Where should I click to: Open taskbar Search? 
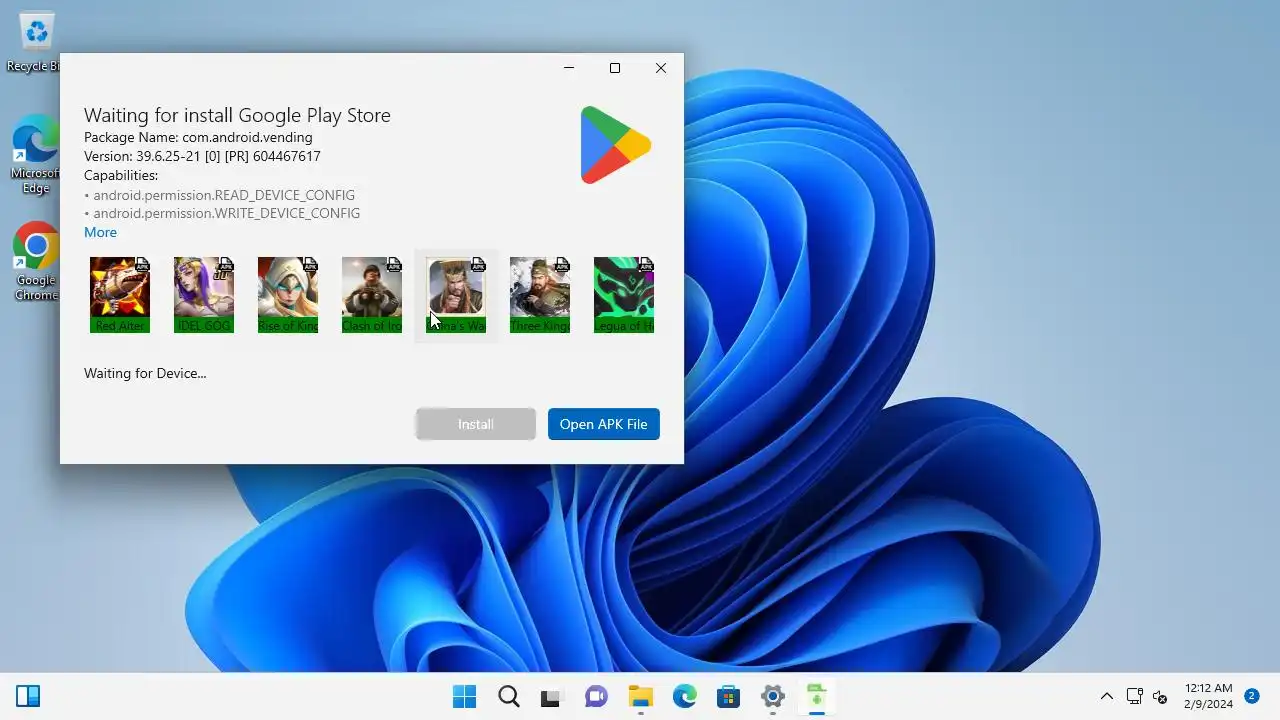[x=509, y=696]
